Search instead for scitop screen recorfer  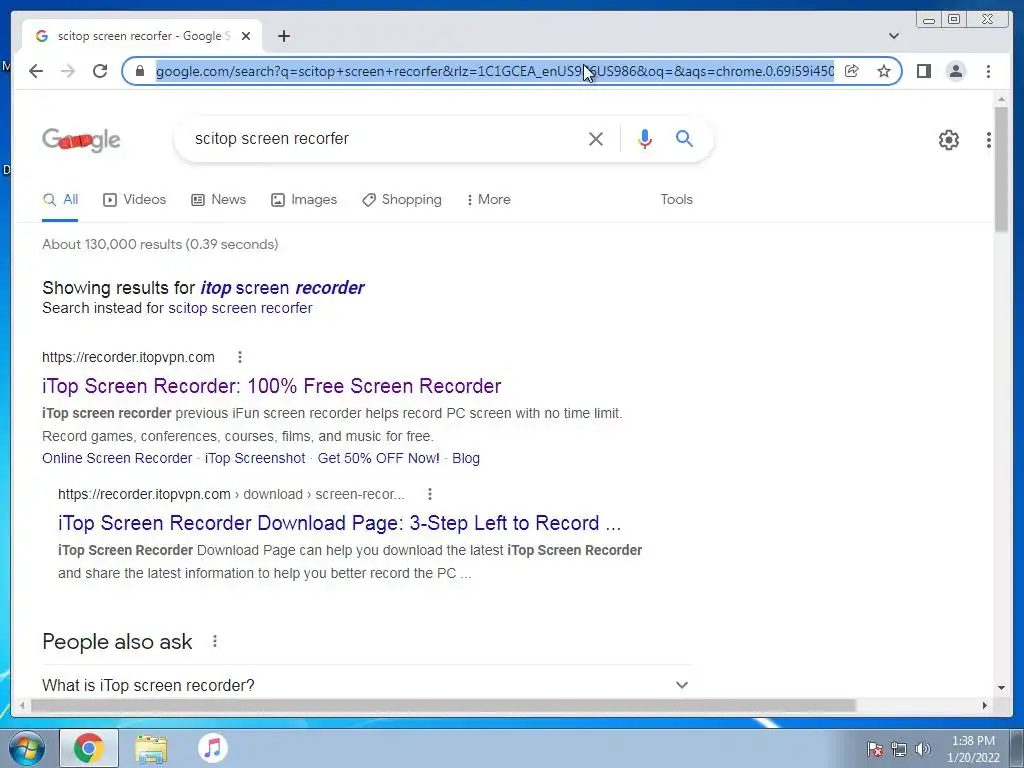pos(240,308)
